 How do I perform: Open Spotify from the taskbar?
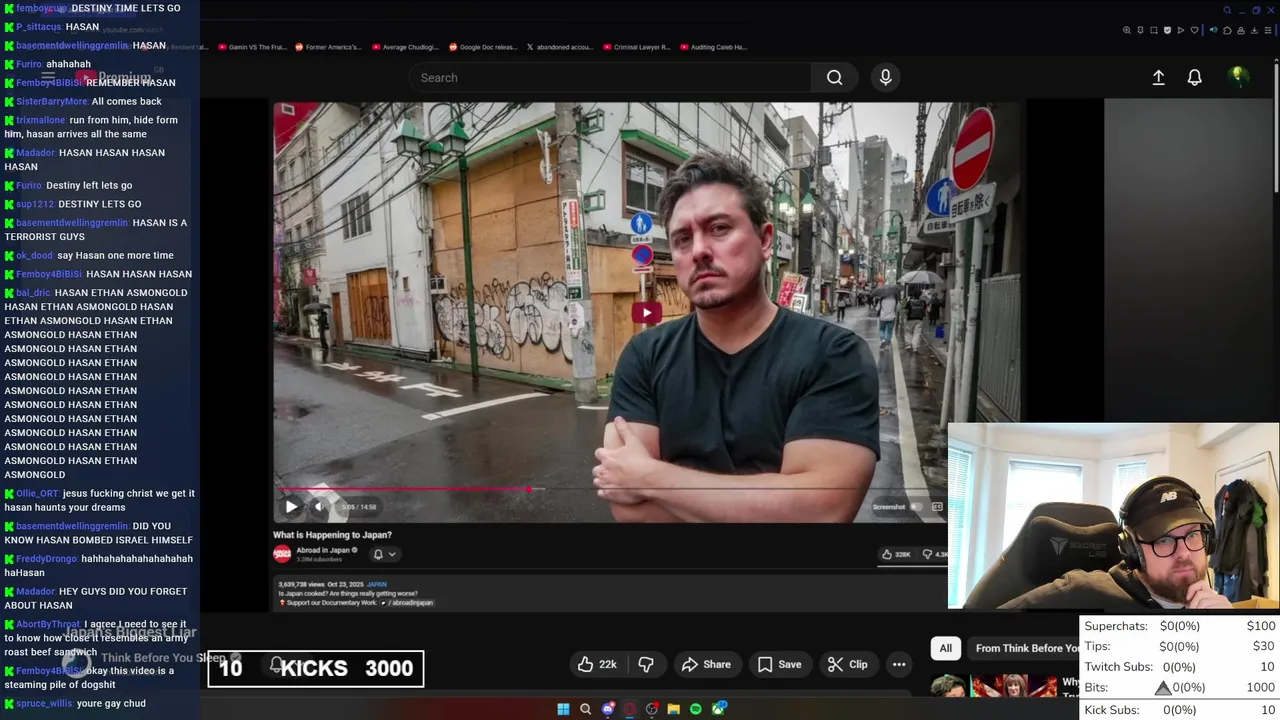(696, 709)
